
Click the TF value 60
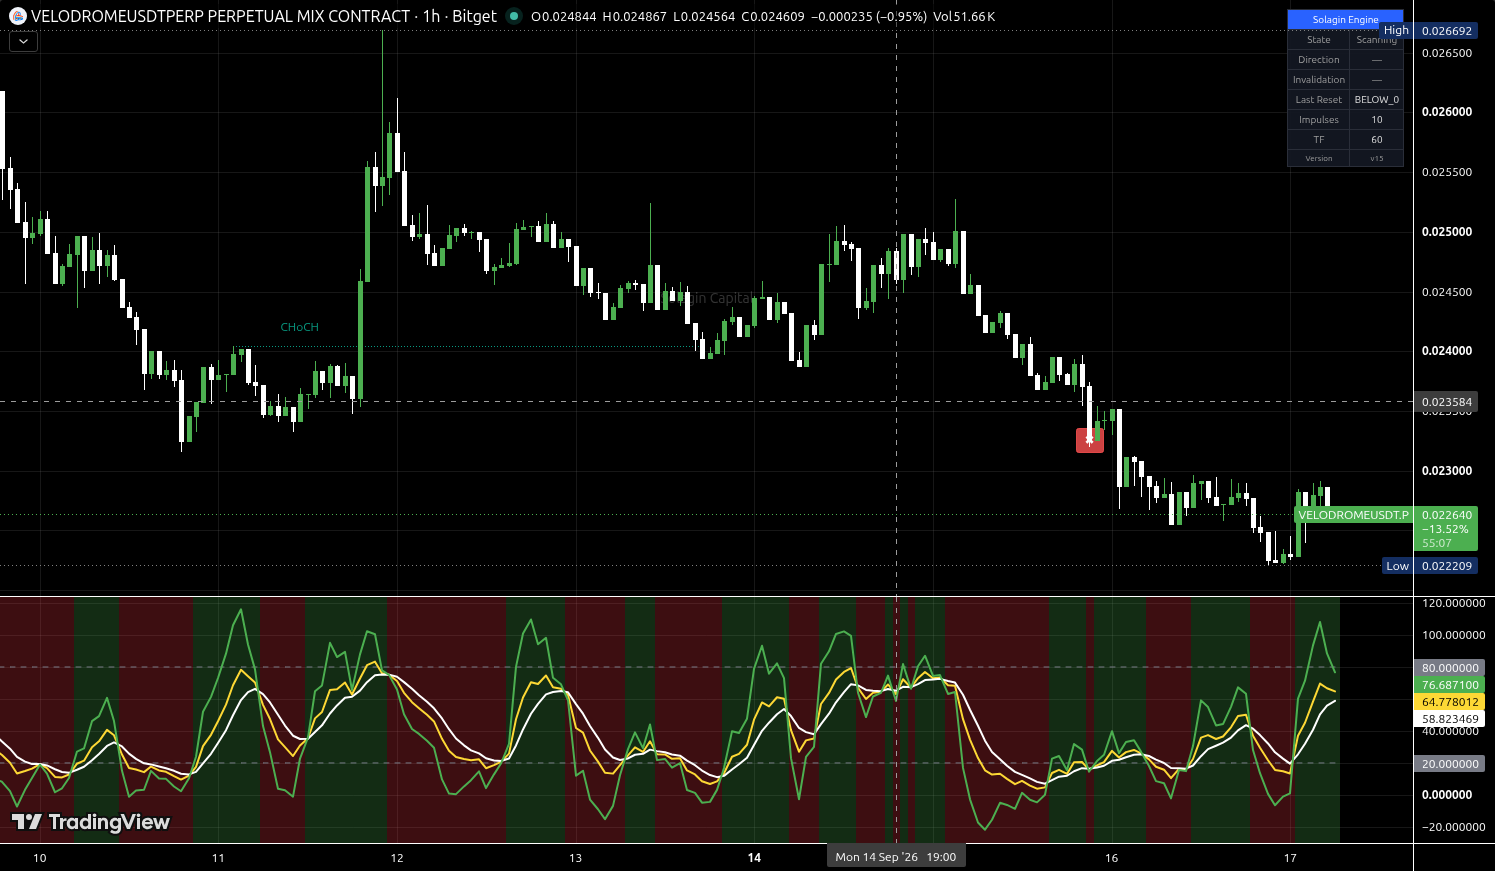click(1377, 140)
